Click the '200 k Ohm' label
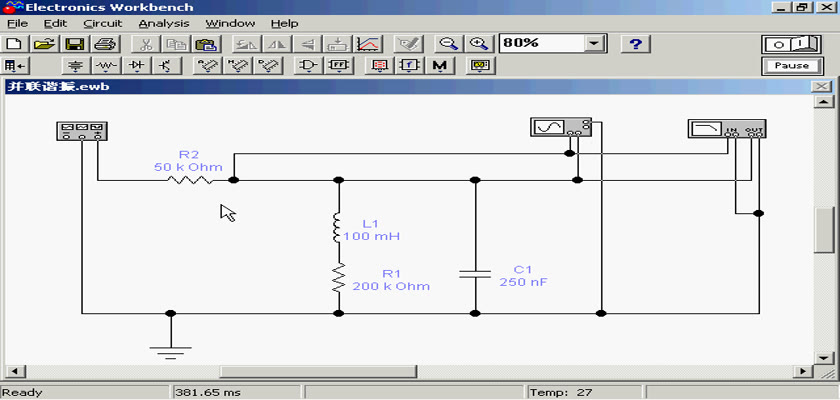This screenshot has height=400, width=840. [x=391, y=286]
